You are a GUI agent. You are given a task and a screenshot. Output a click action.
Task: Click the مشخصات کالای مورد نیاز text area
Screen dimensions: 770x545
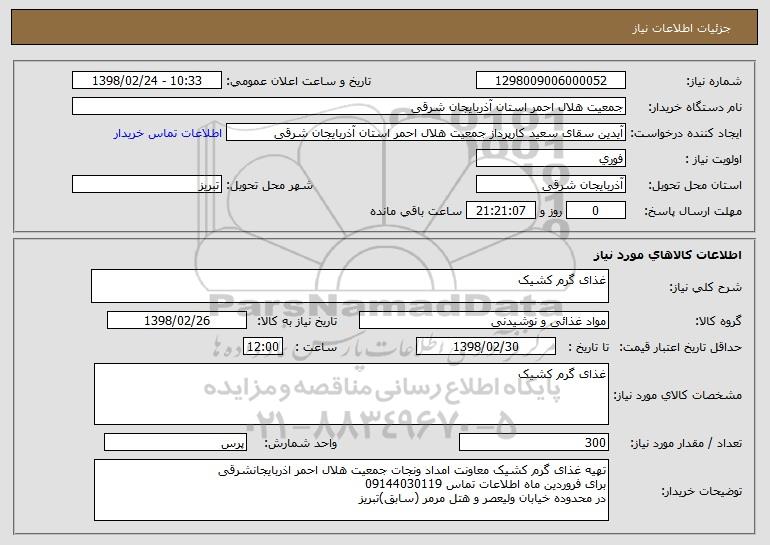351,394
